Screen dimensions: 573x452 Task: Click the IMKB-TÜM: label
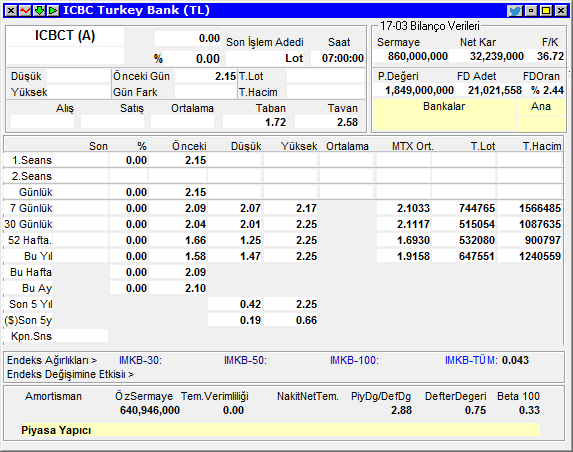(471, 360)
